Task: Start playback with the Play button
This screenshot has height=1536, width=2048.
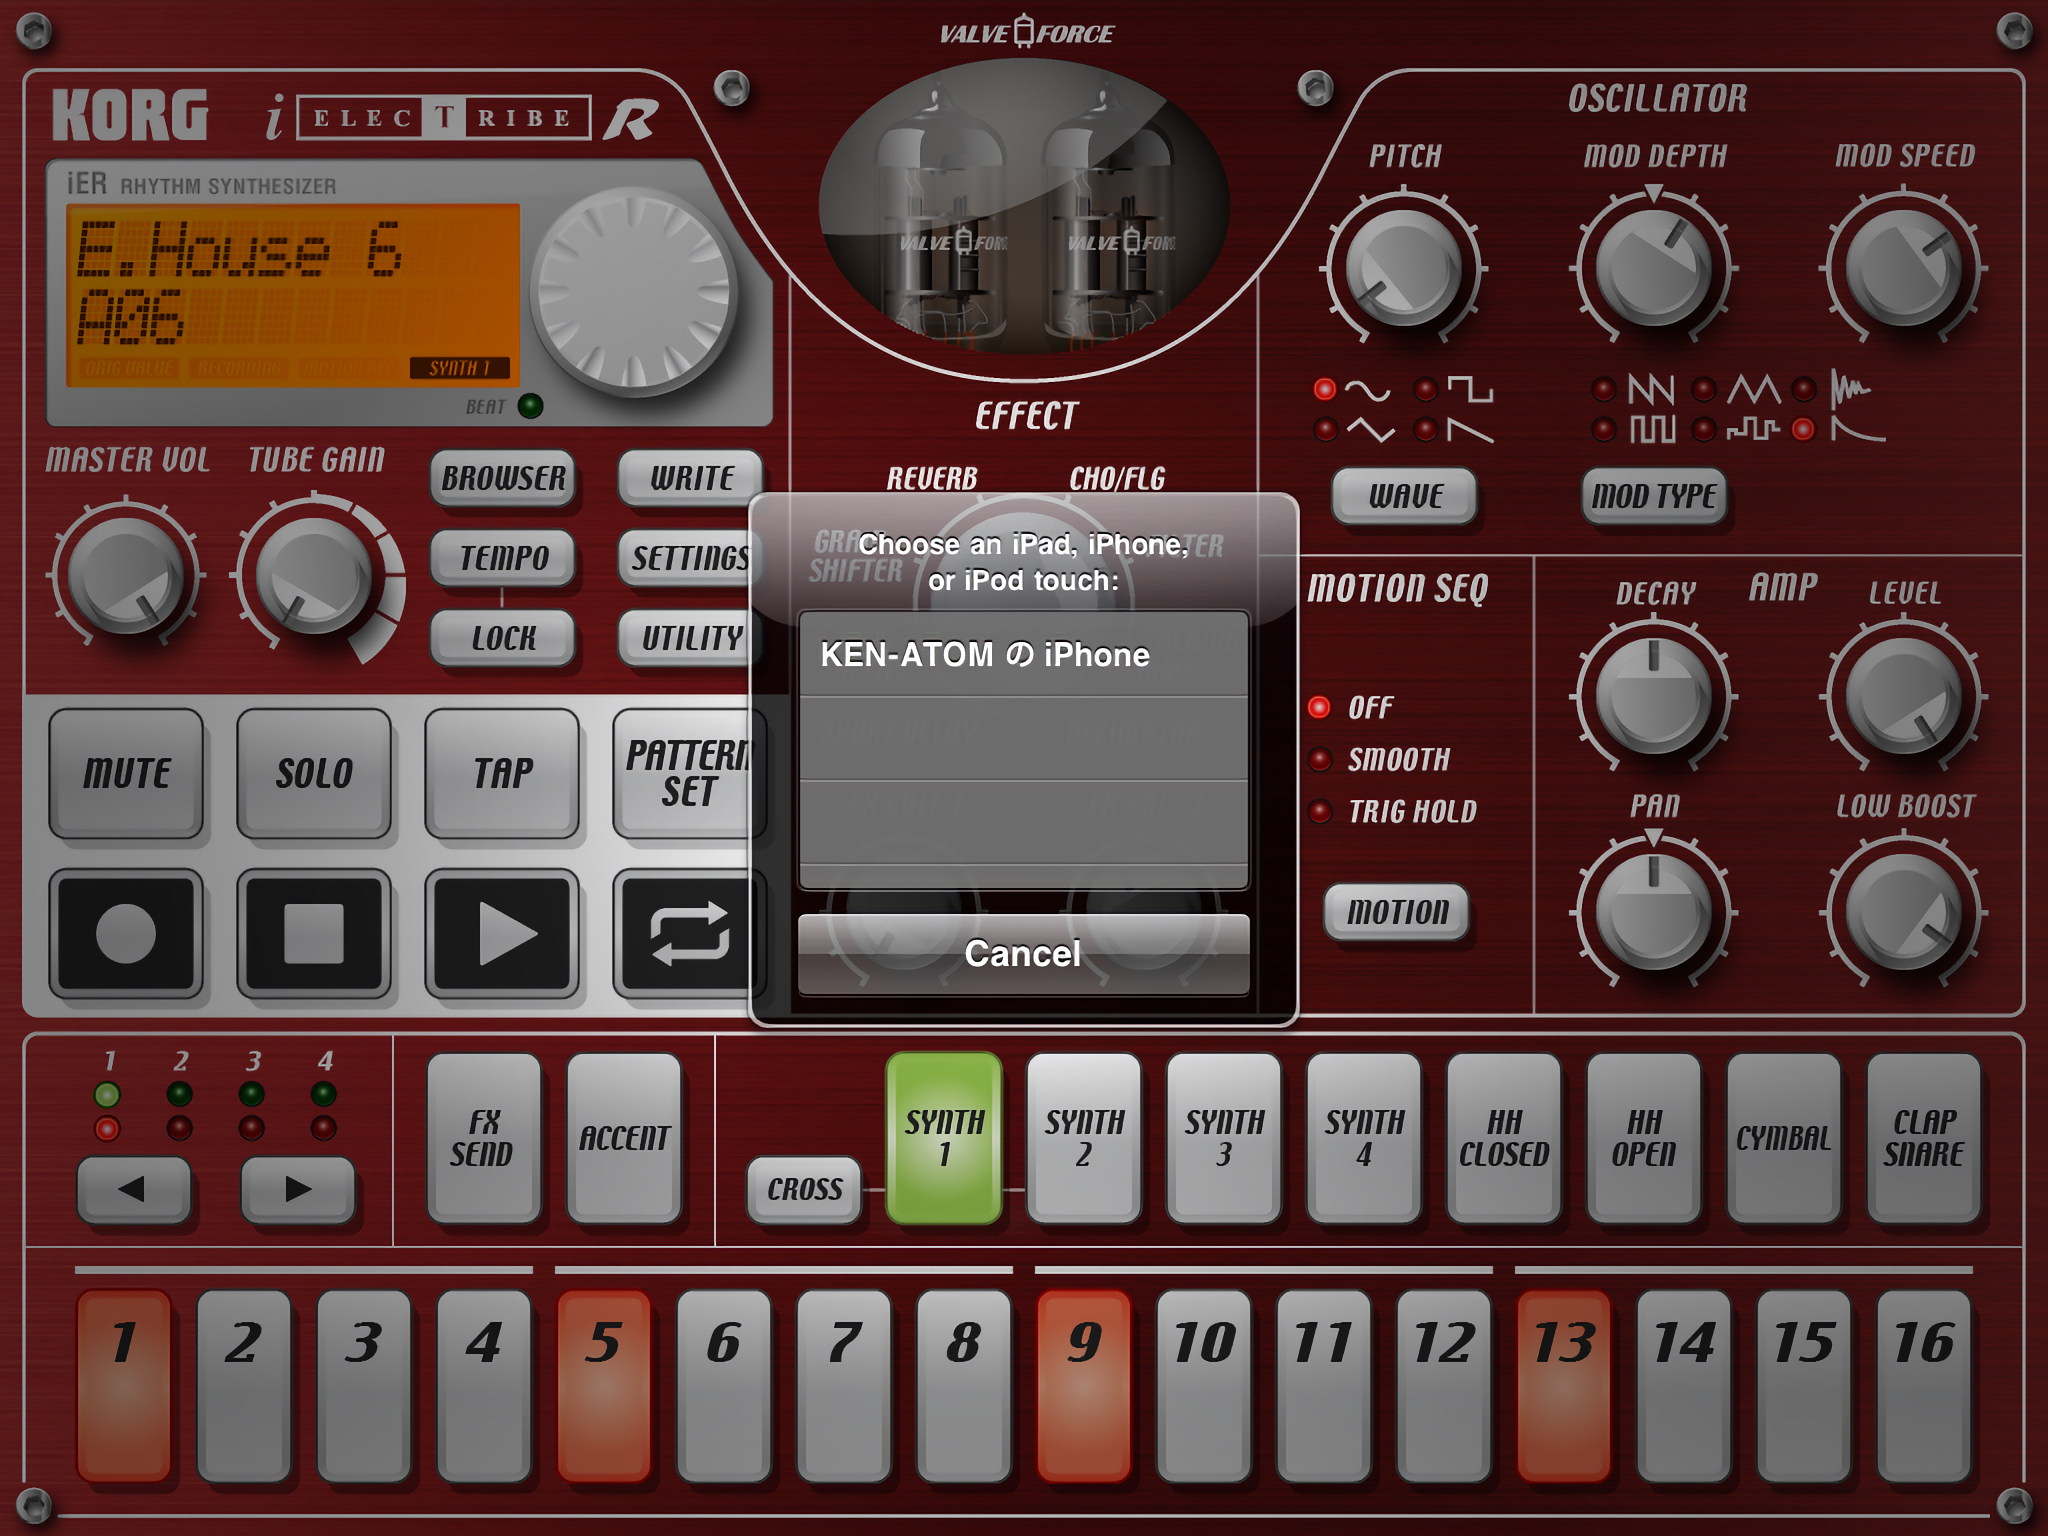Action: (502, 933)
